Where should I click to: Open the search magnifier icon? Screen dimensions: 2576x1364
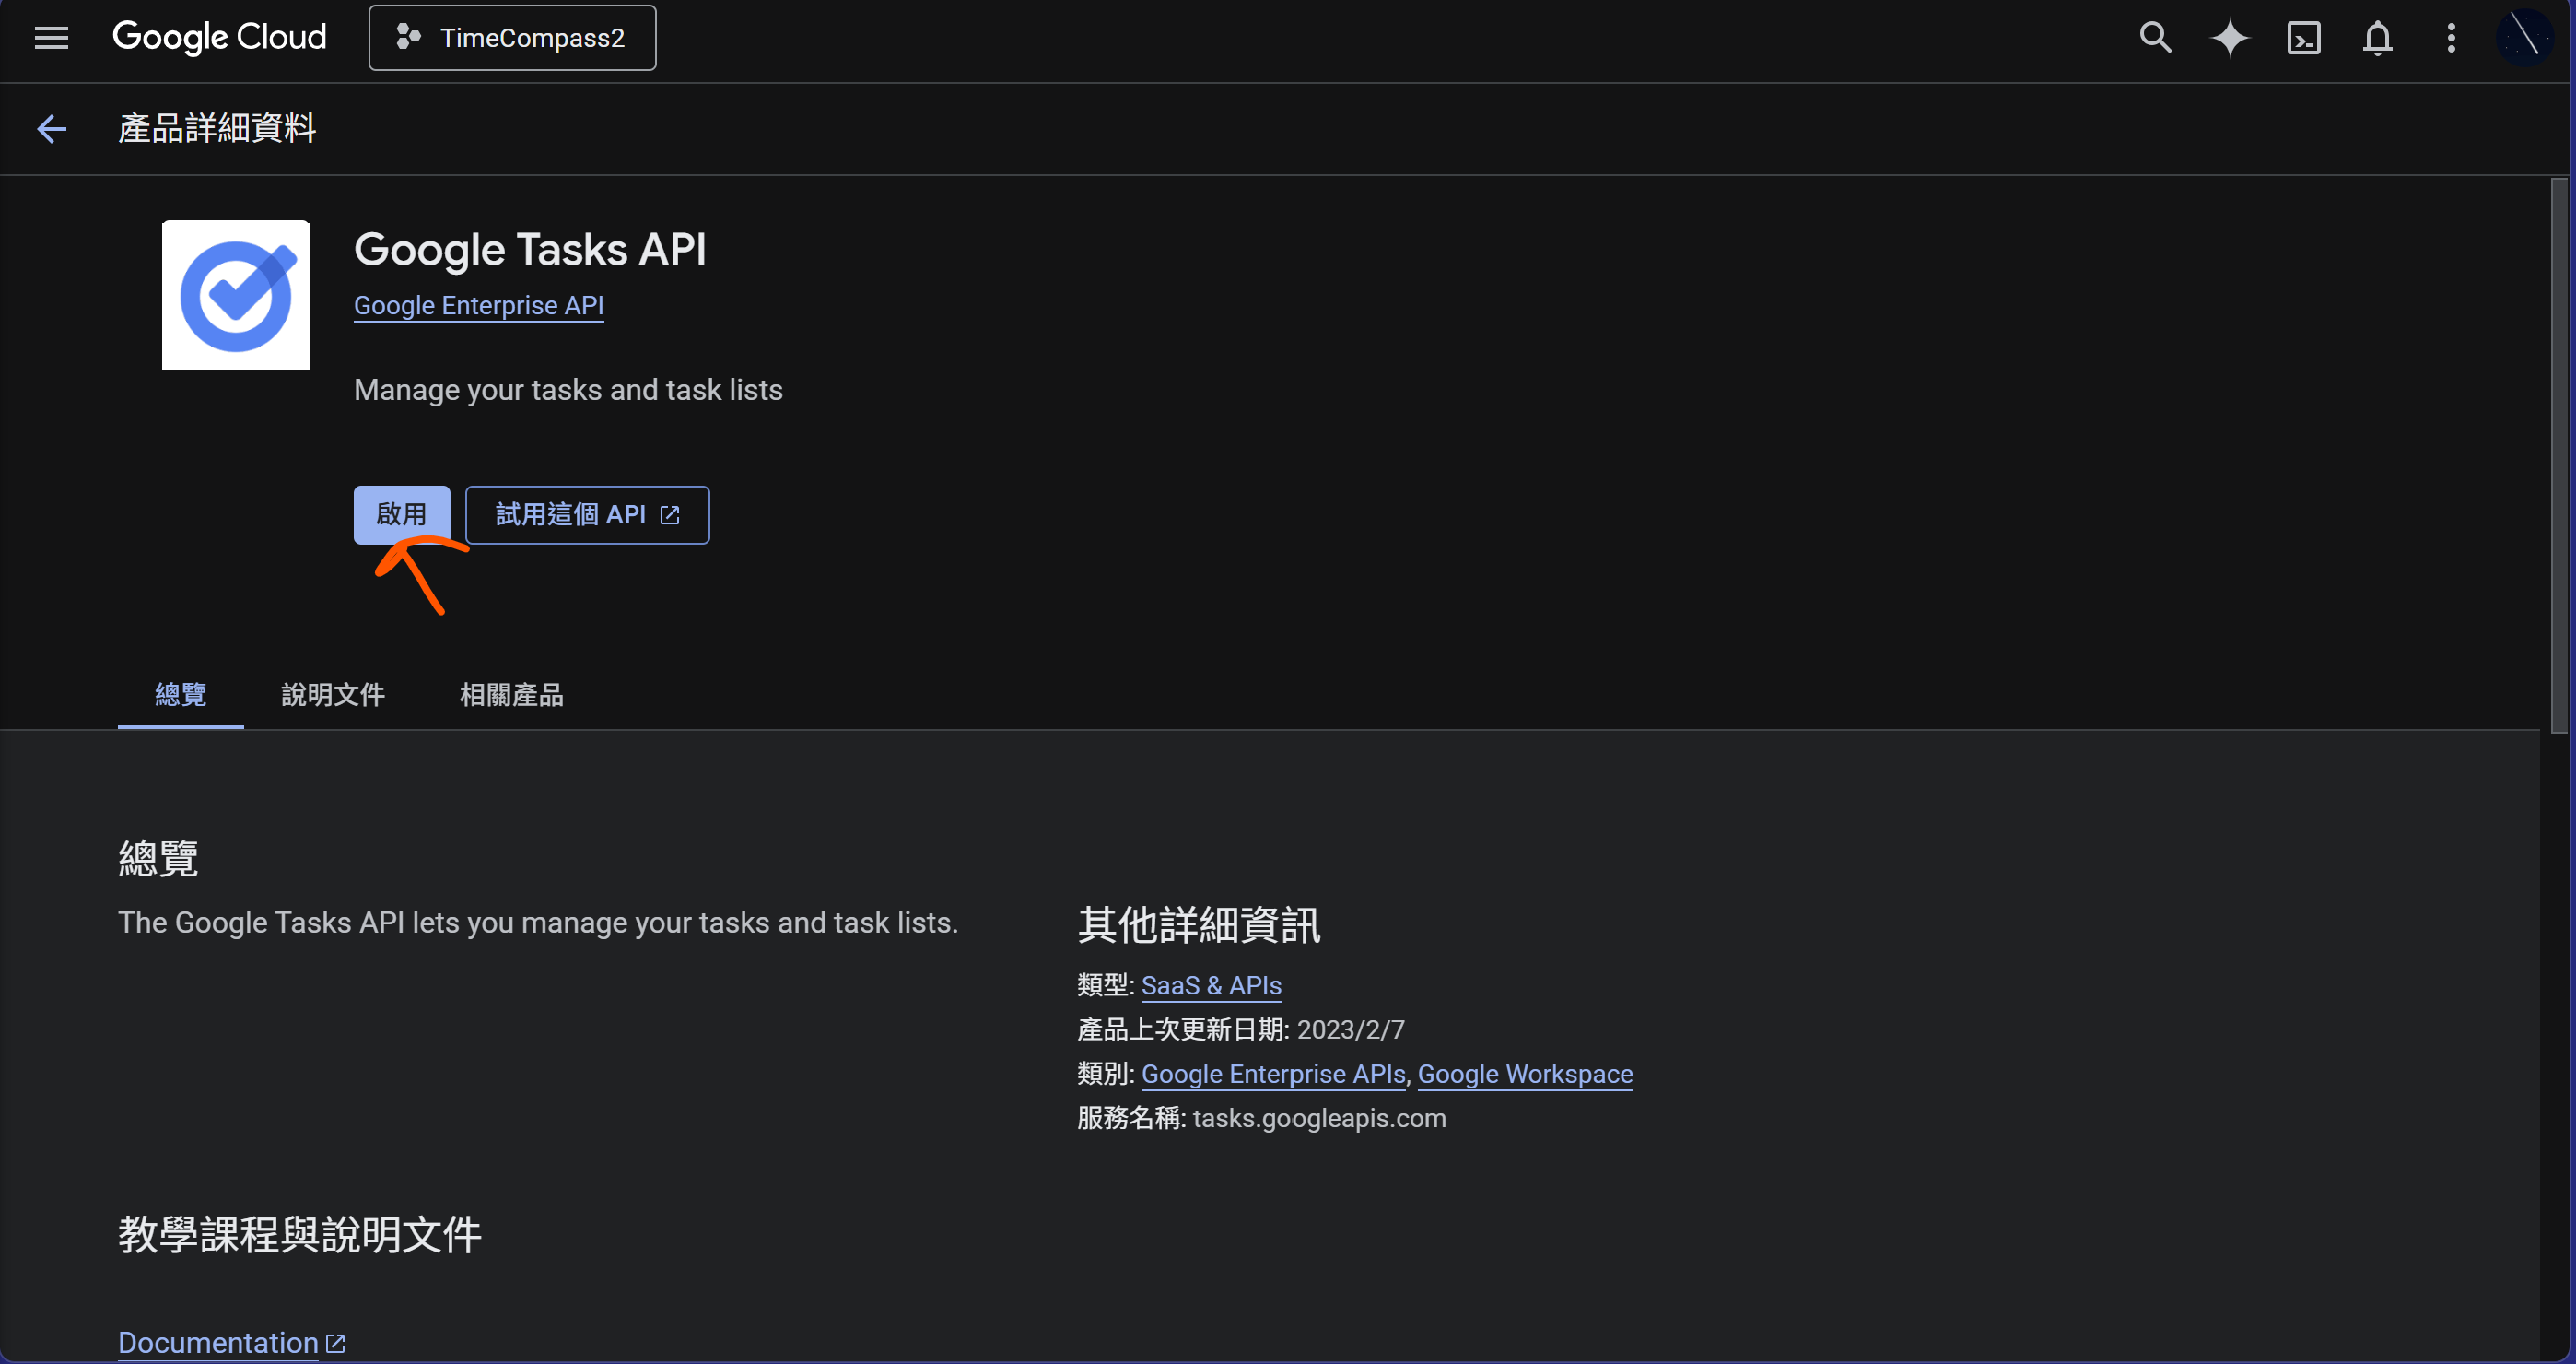pyautogui.click(x=2155, y=38)
